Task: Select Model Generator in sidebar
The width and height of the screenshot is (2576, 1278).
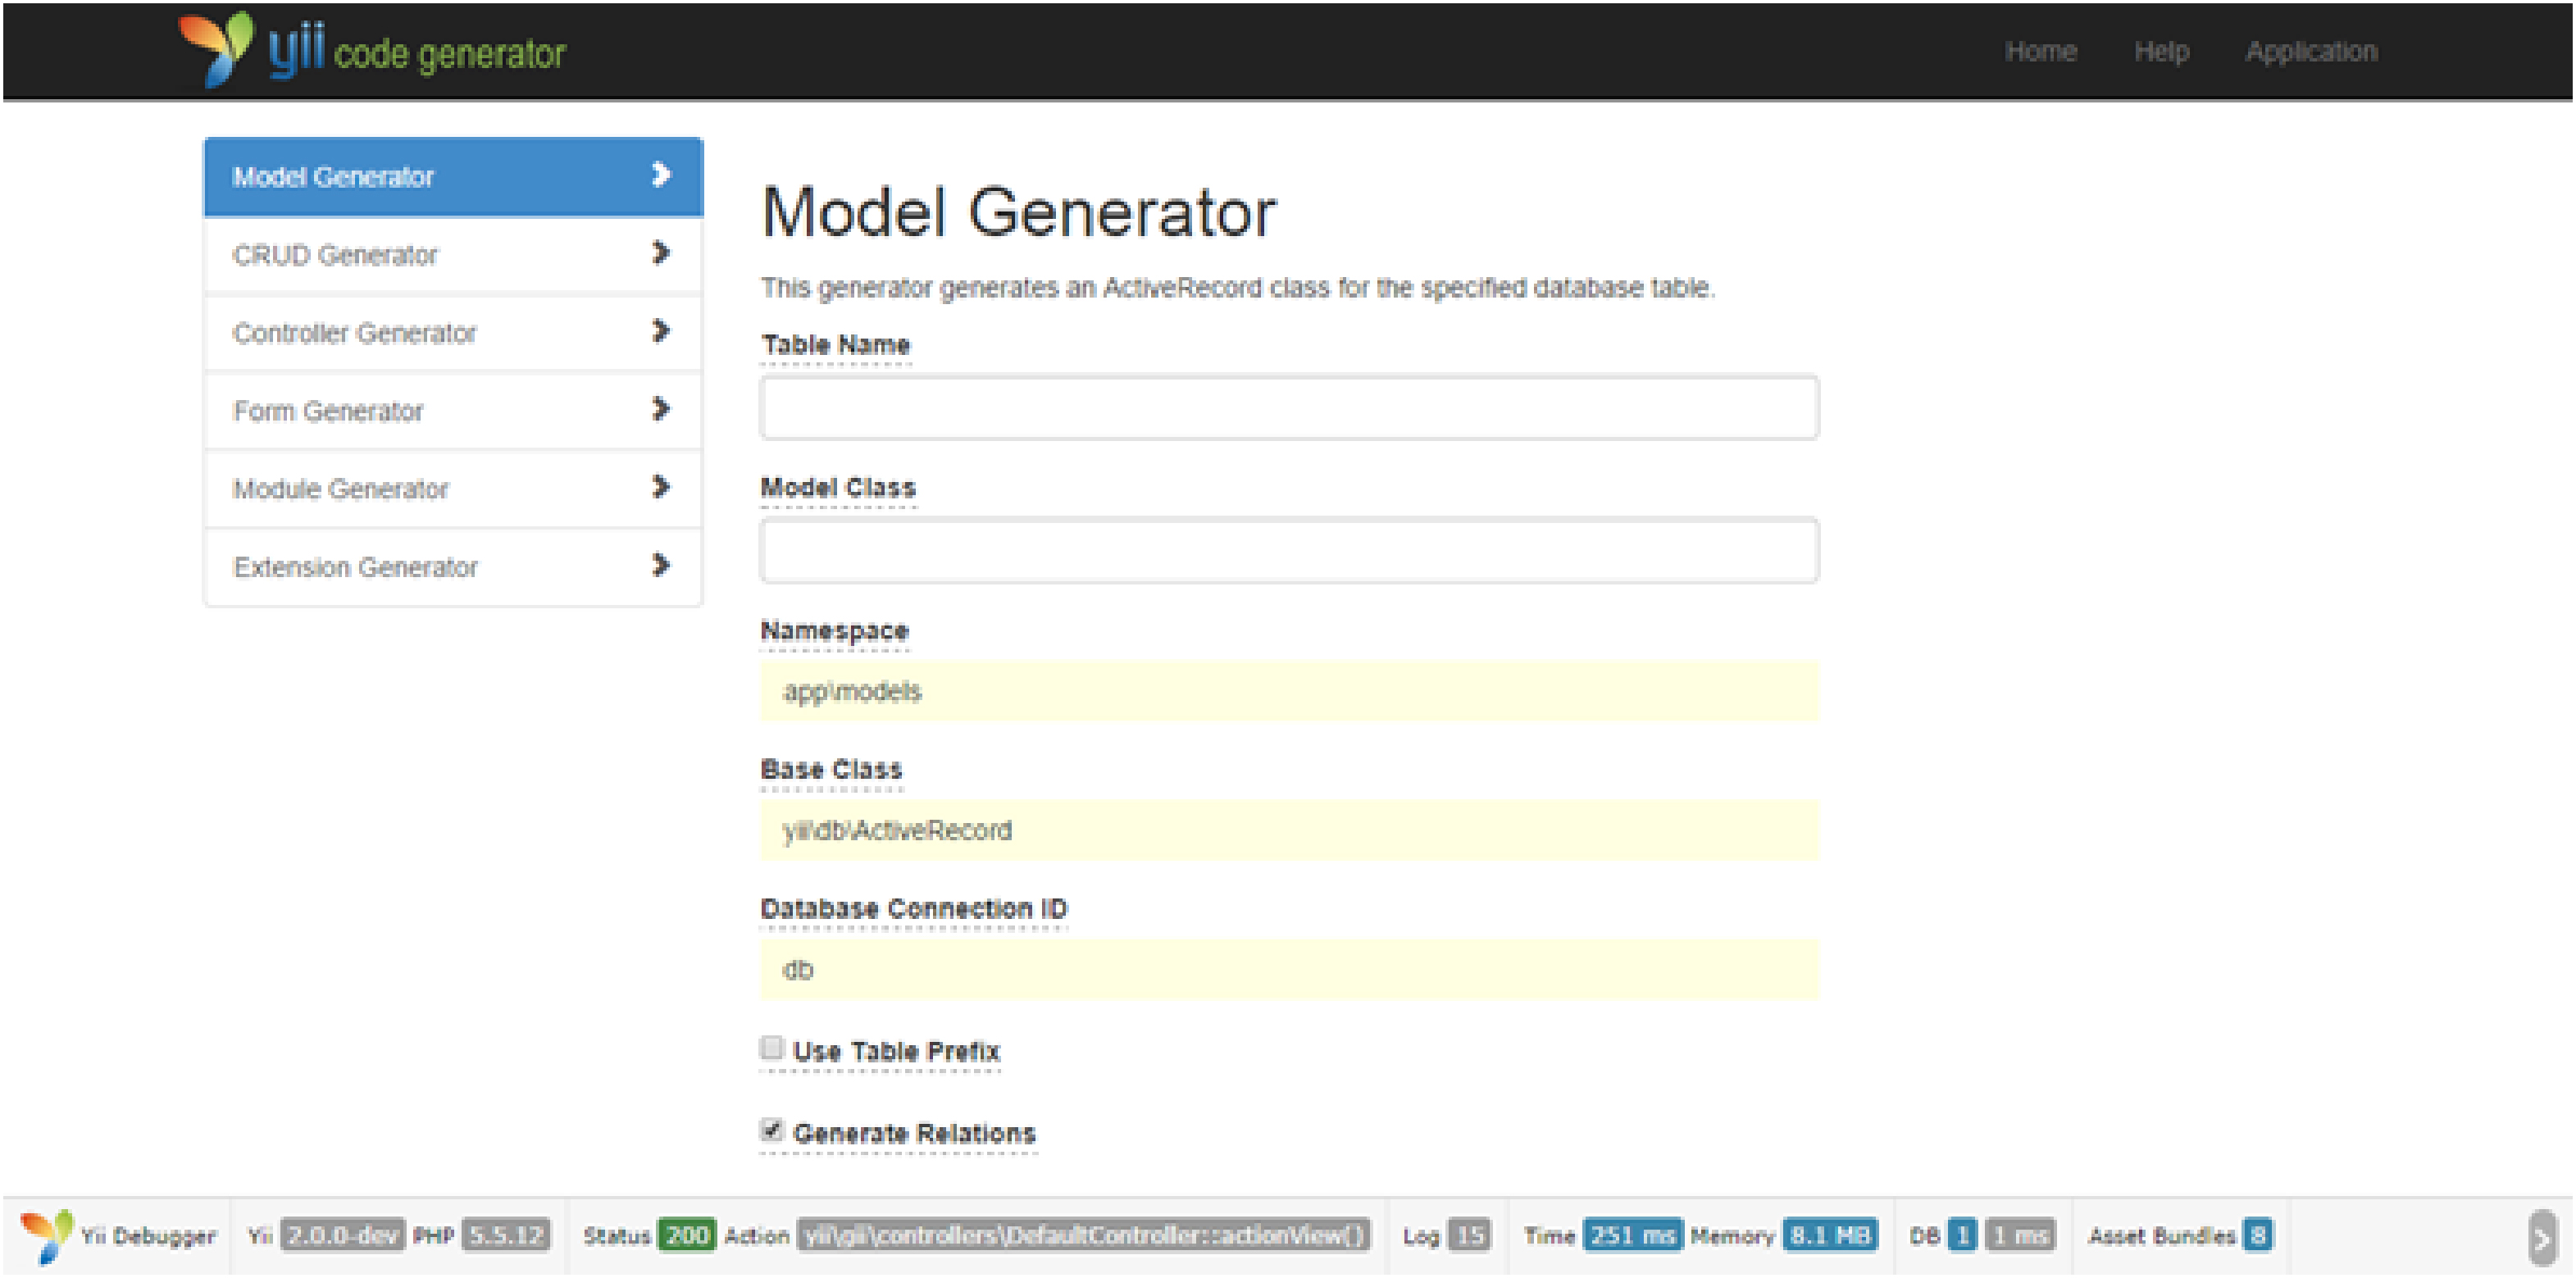Action: coord(453,177)
